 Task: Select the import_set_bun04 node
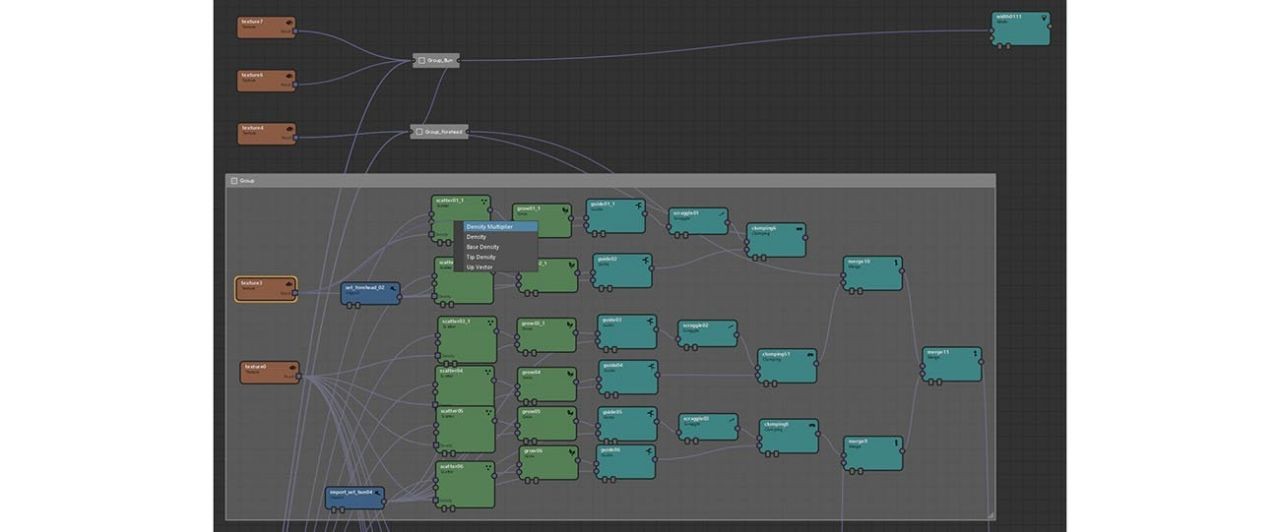coord(354,497)
